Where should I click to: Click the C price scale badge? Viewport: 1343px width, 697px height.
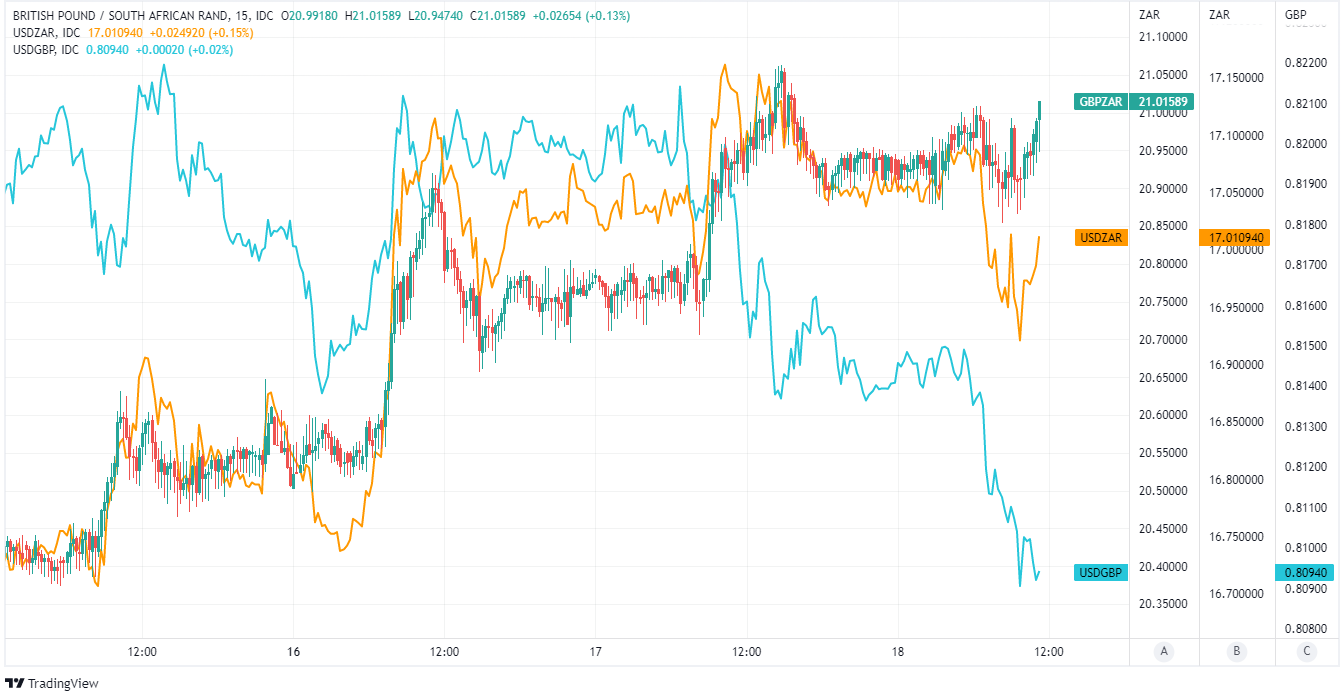click(x=1305, y=652)
